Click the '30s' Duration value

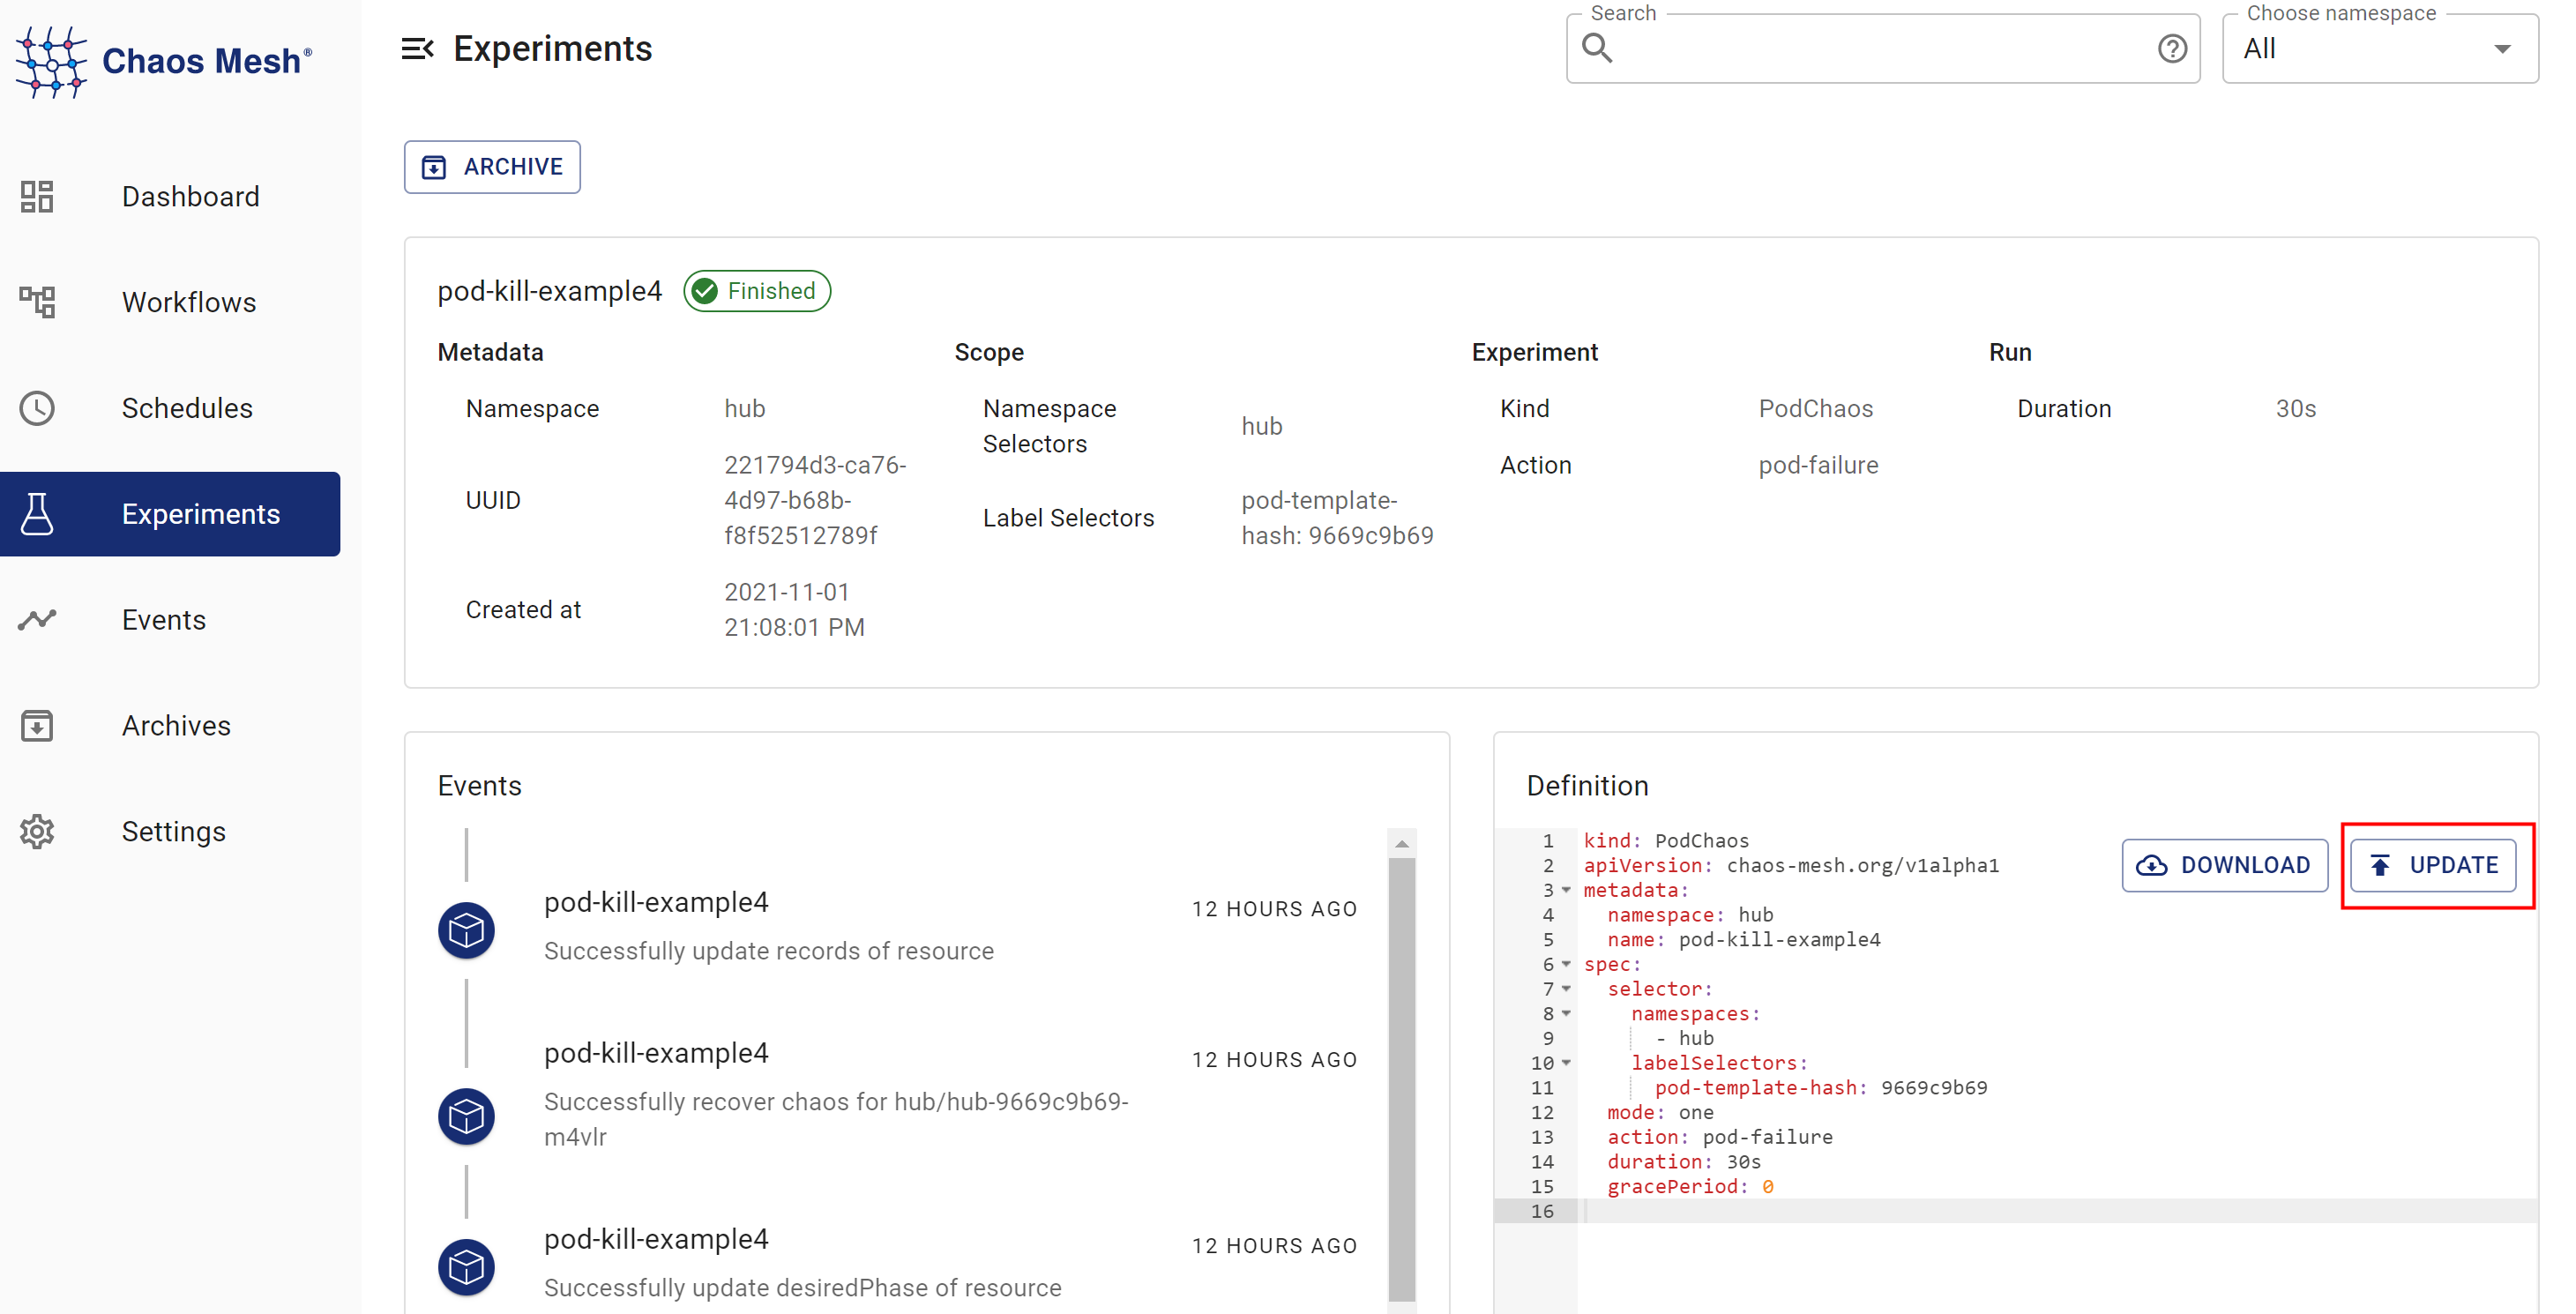coord(2296,408)
